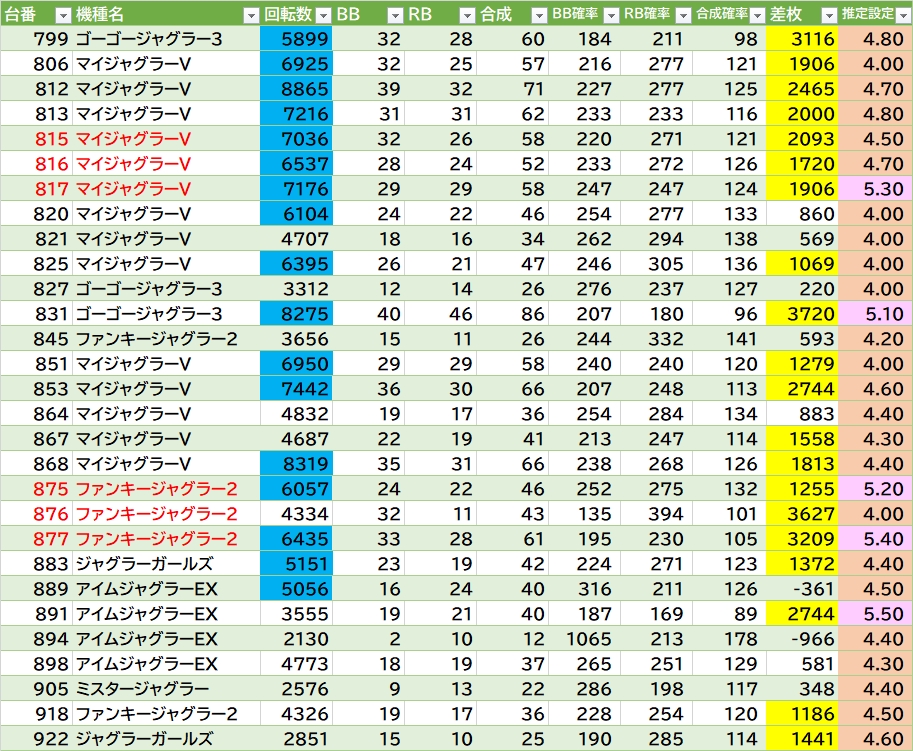The height and width of the screenshot is (751, 913).
Task: Select ジャグラーガールズ cell in row 883
Action: coord(166,565)
